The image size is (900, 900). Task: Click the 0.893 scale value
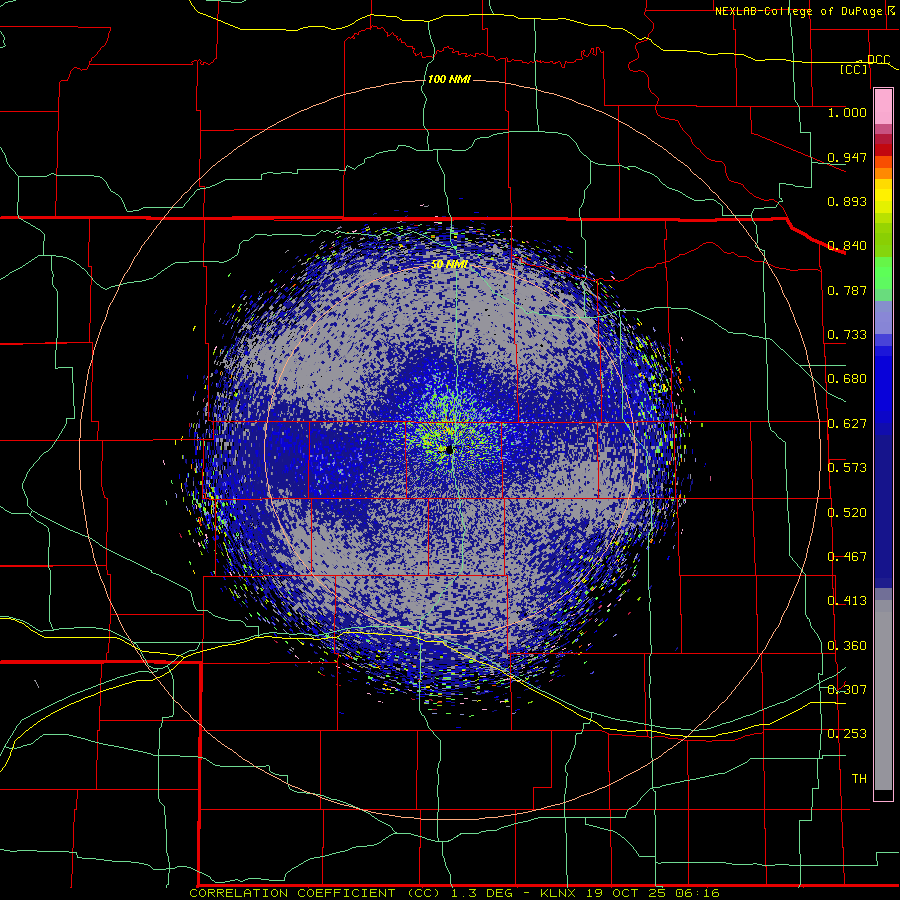pyautogui.click(x=847, y=201)
